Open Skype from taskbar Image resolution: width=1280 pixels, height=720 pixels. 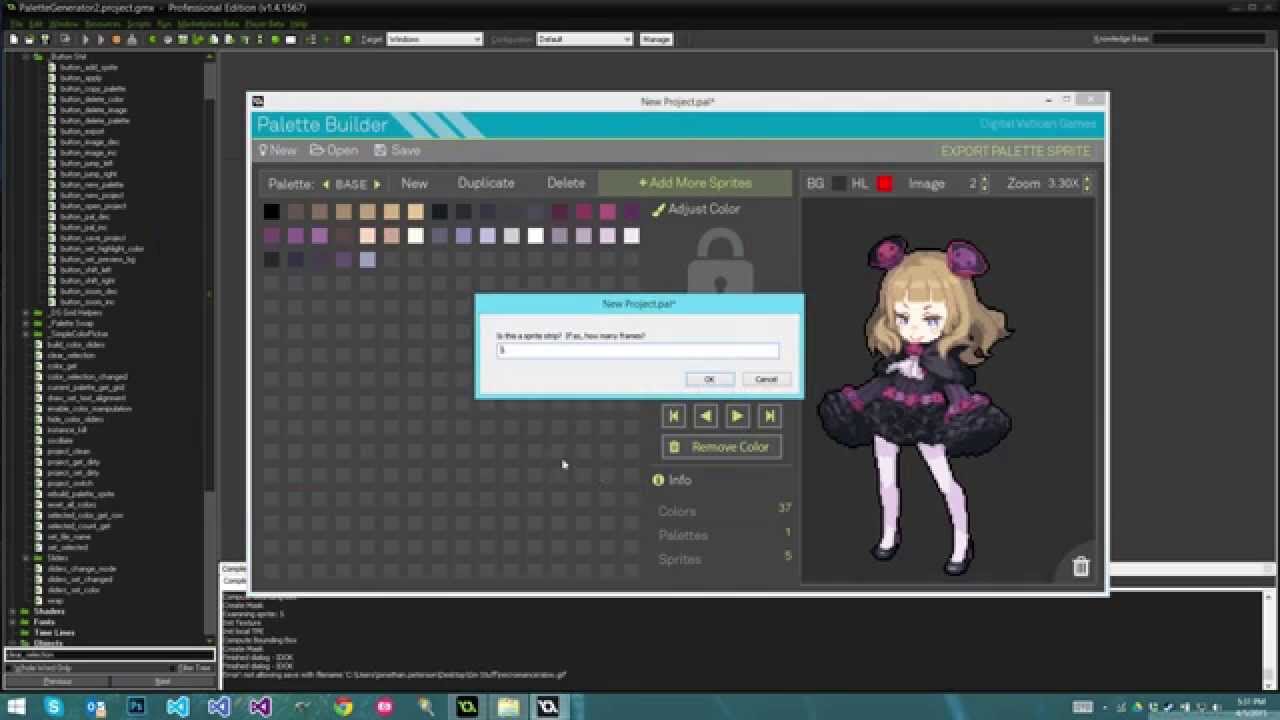tap(54, 707)
